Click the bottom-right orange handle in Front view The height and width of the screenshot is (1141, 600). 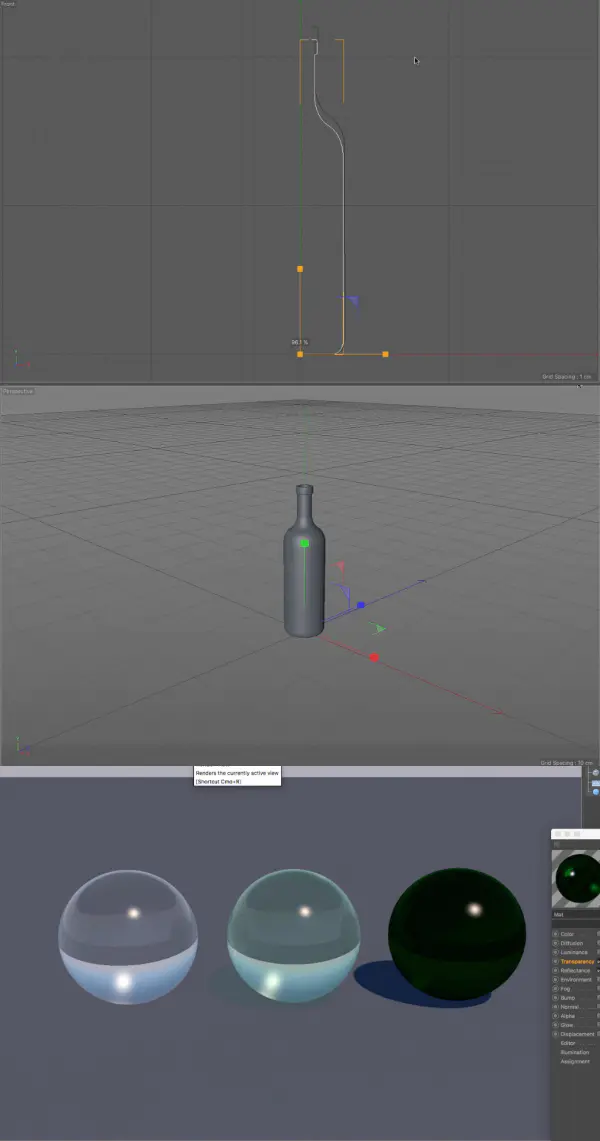(x=385, y=354)
